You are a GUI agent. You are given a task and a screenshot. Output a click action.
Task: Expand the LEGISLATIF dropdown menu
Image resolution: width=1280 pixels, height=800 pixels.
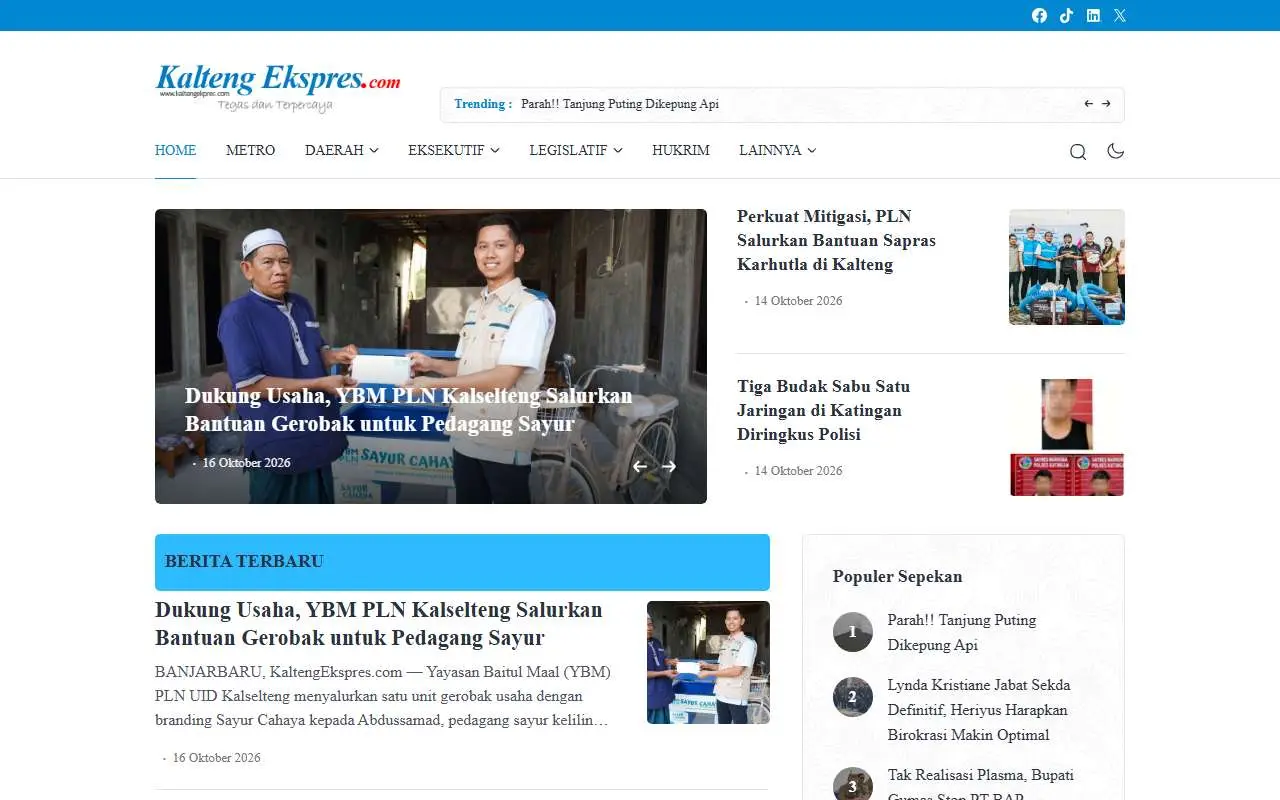tap(576, 150)
